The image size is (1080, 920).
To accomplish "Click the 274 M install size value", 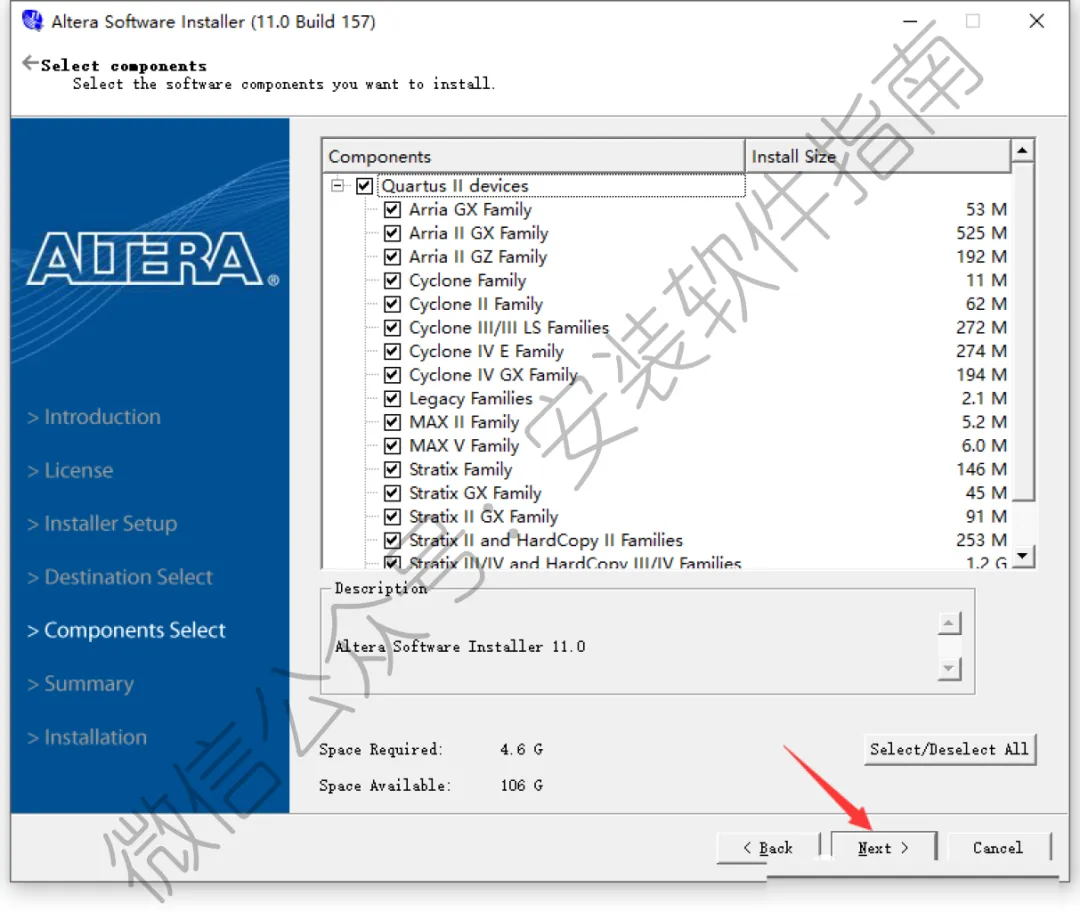I will coord(982,351).
